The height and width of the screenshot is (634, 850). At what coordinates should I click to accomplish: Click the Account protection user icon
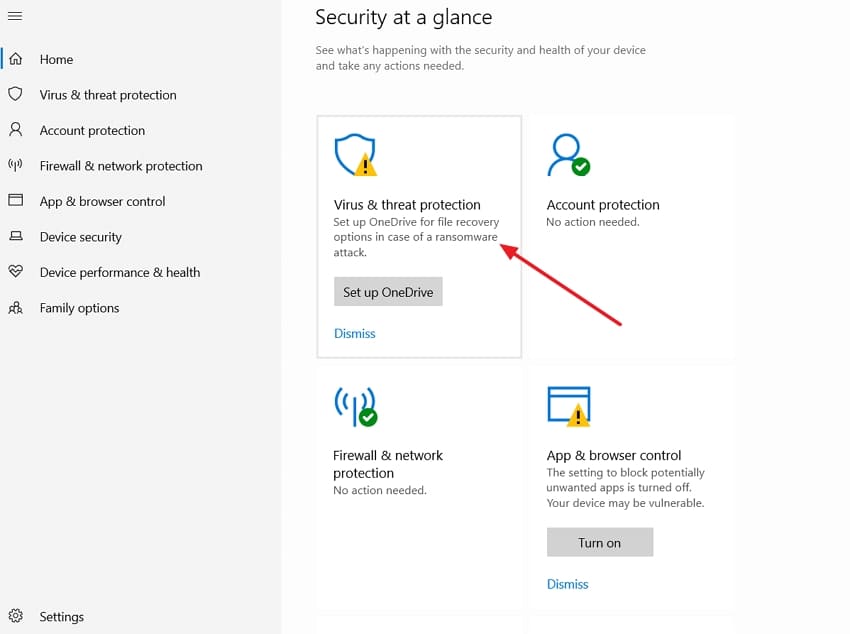tap(563, 152)
